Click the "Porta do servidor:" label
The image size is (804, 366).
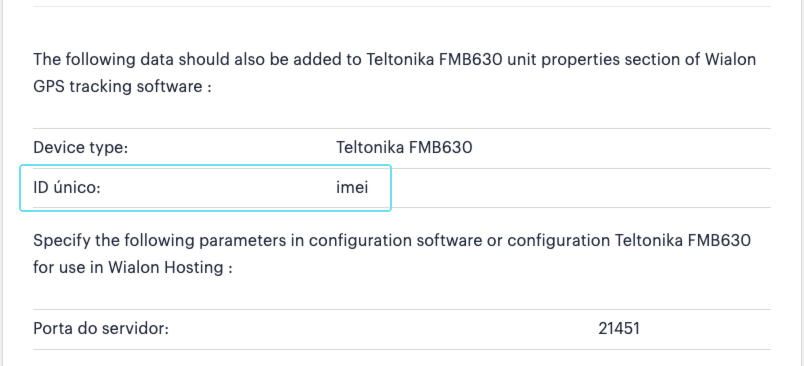[101, 328]
